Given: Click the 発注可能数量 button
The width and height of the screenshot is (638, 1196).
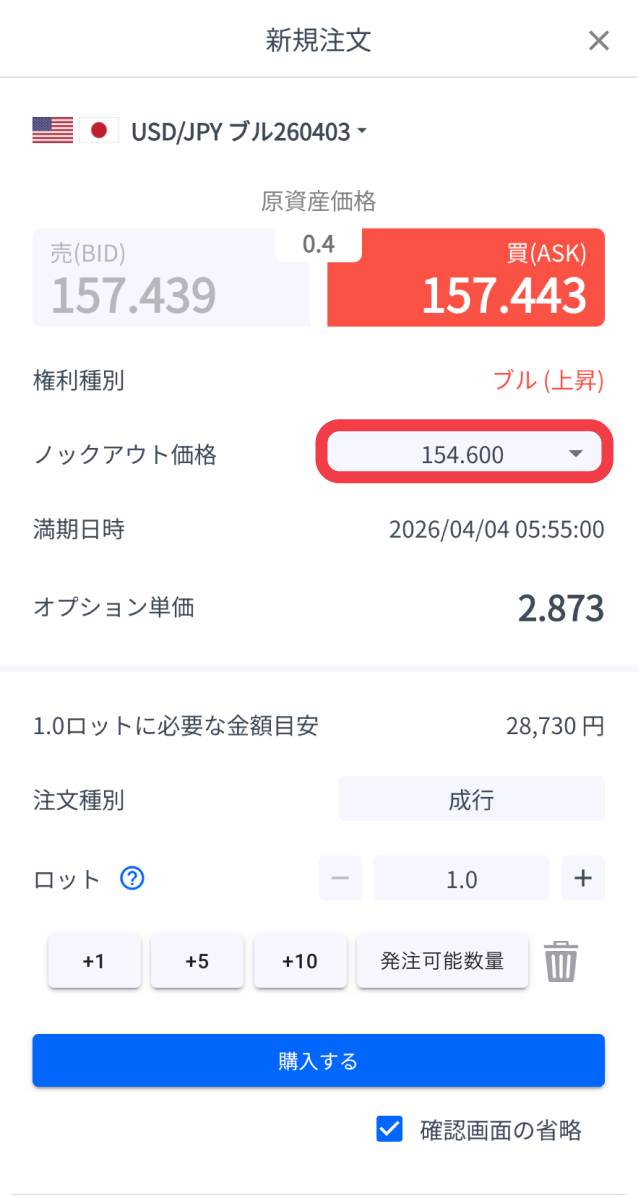Looking at the screenshot, I should pos(442,961).
